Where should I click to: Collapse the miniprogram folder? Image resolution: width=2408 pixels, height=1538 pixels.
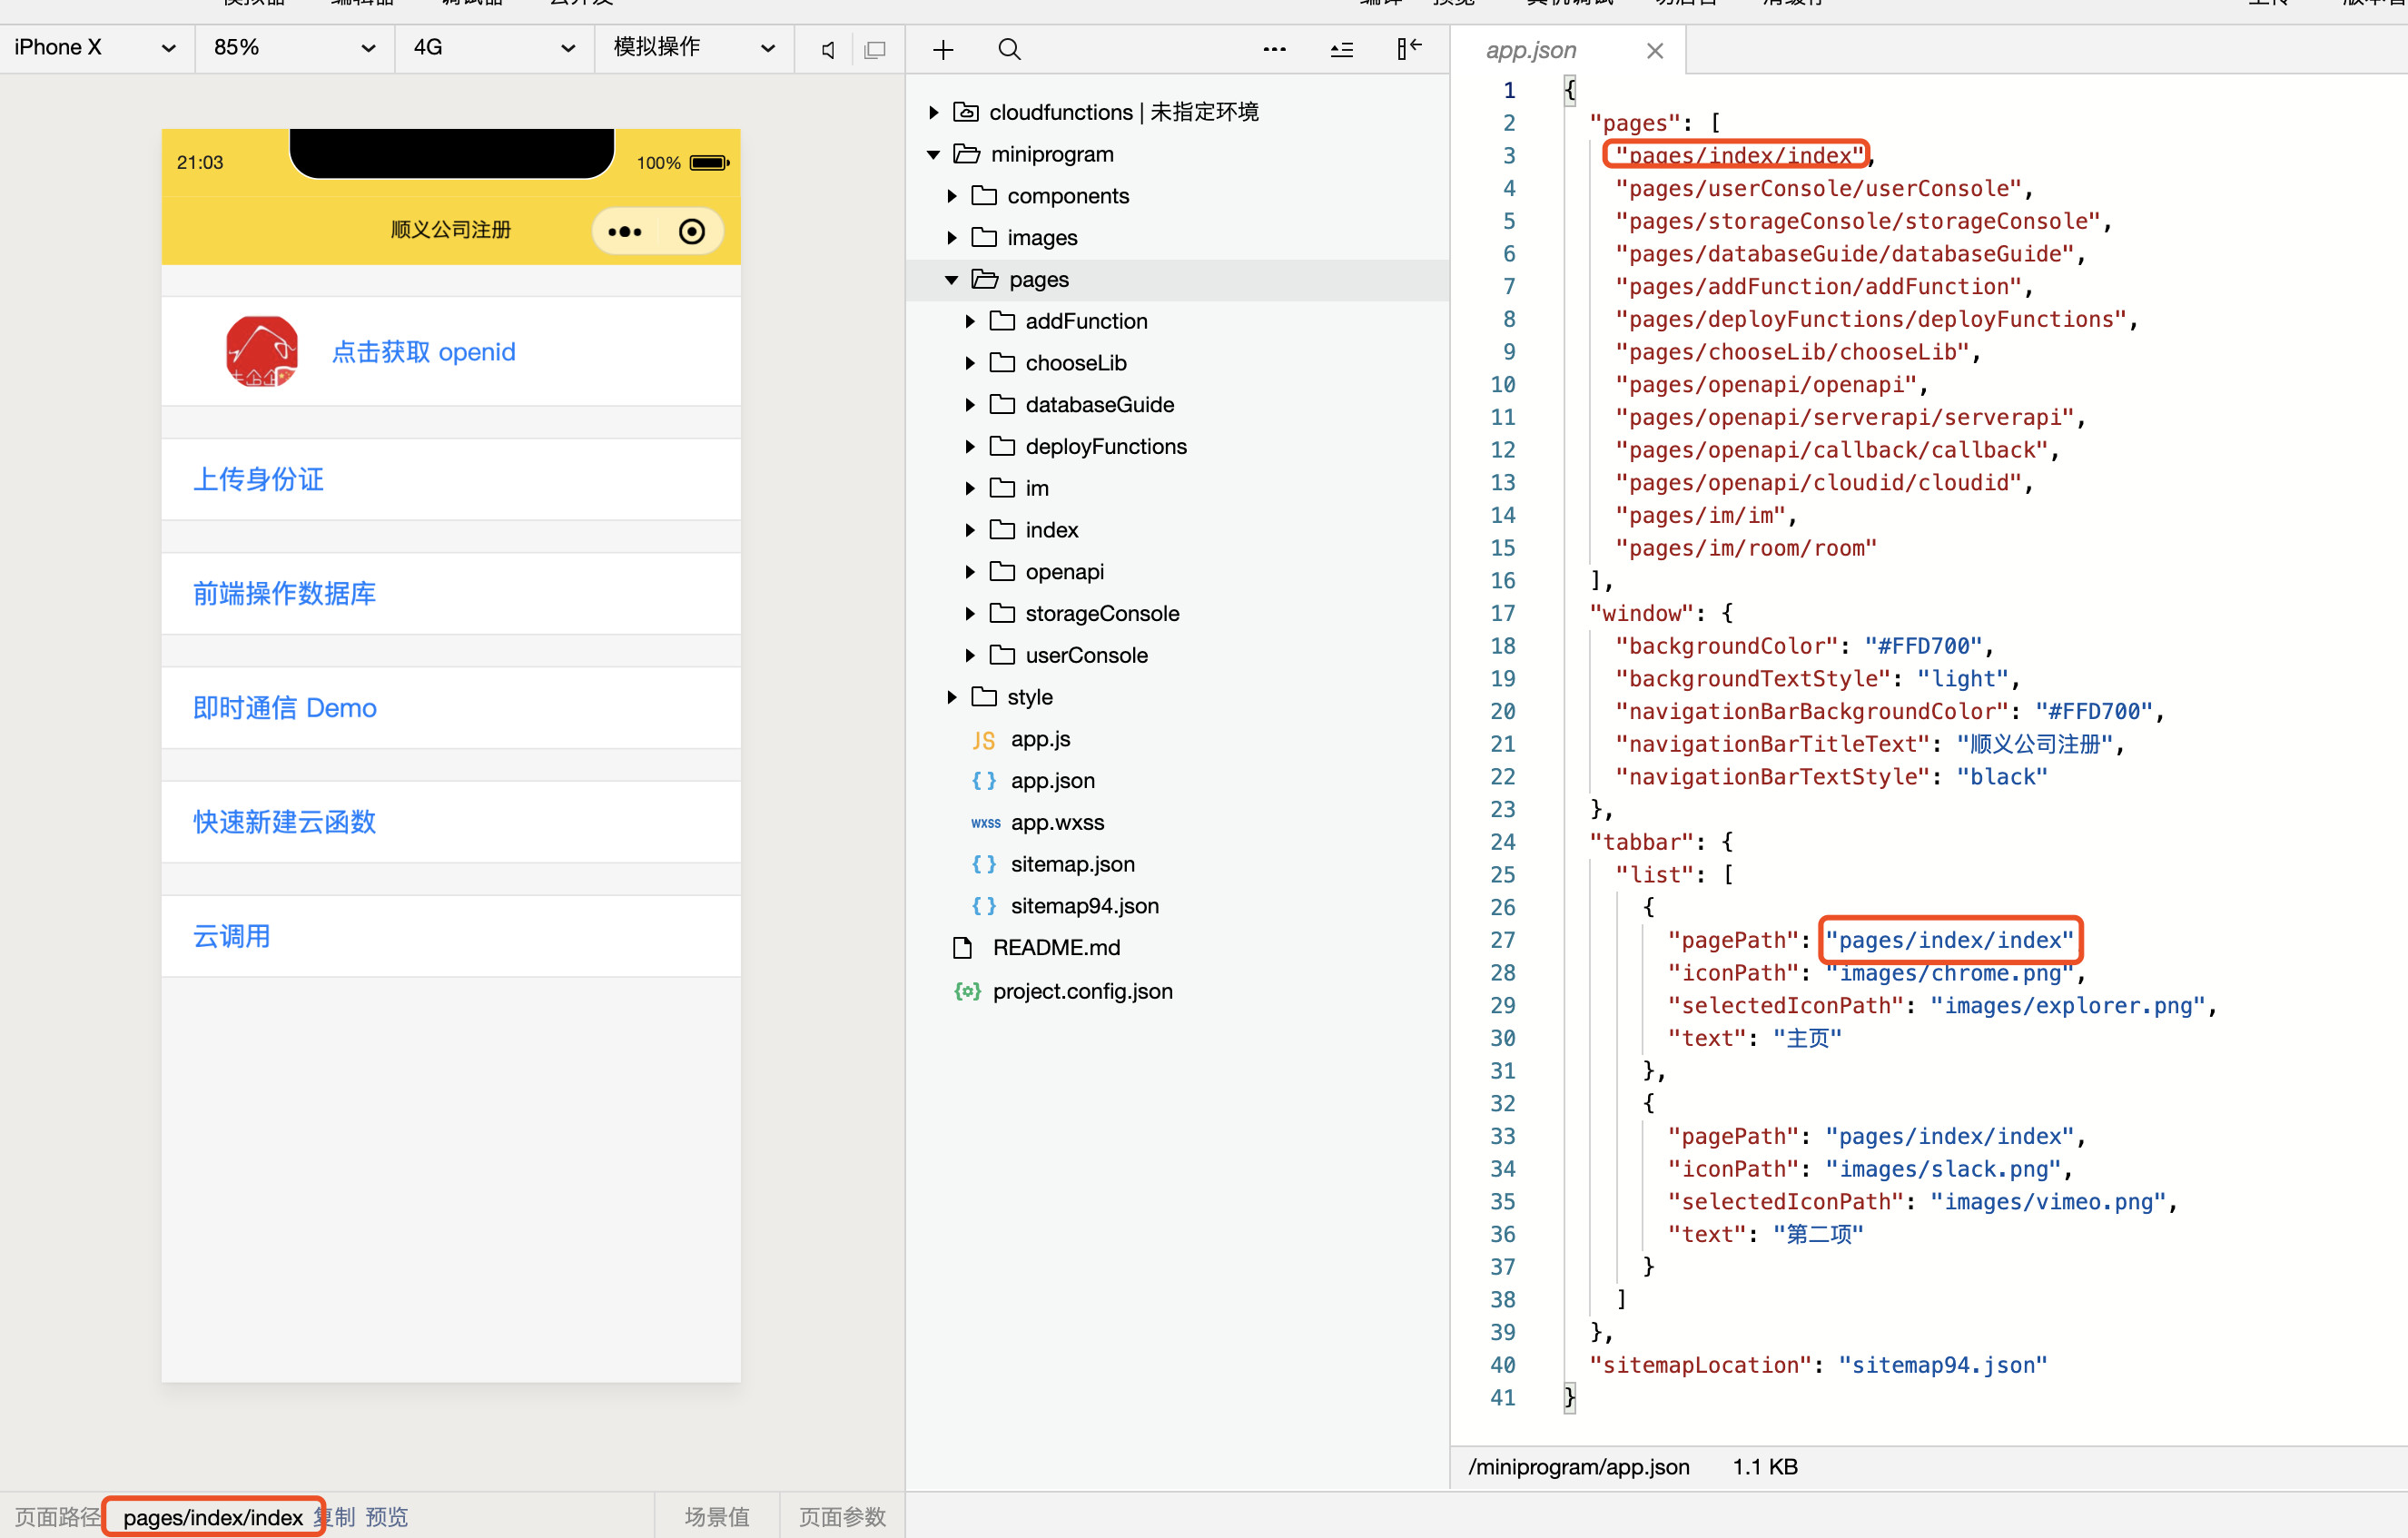coord(934,154)
